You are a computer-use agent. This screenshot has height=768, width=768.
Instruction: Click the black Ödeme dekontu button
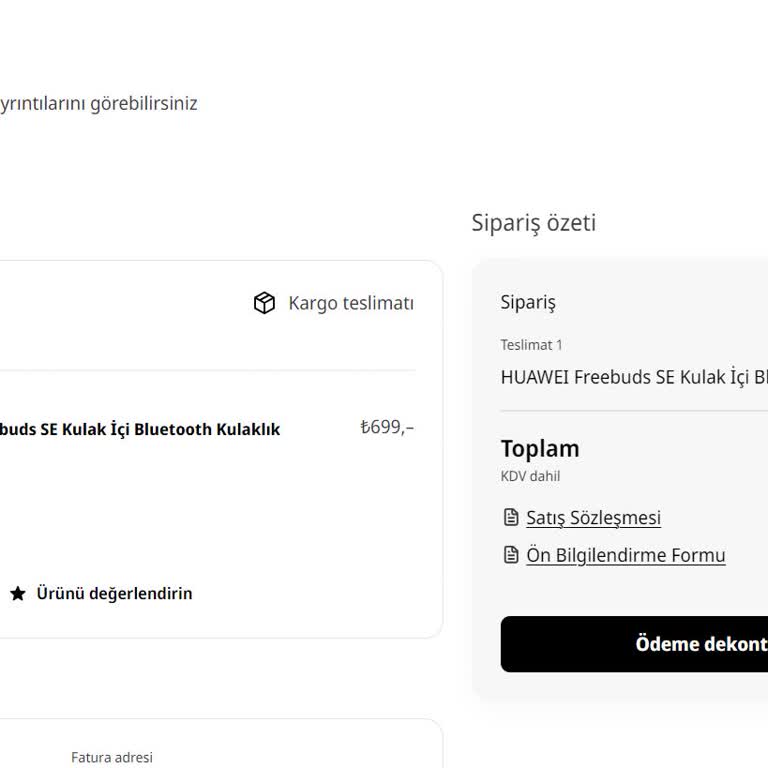(x=634, y=644)
